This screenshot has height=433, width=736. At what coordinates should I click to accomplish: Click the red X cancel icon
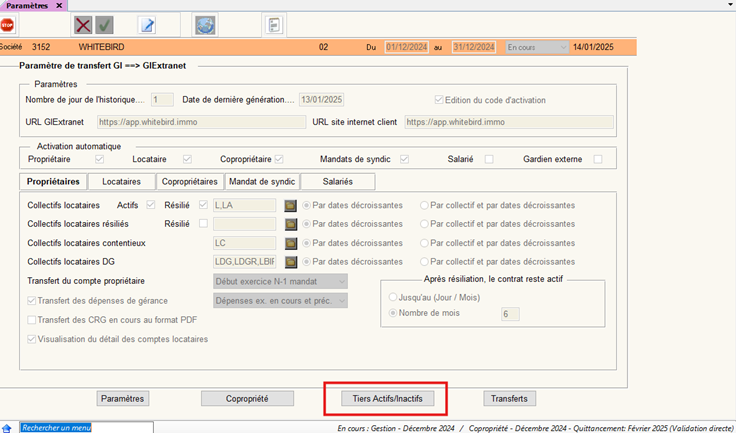pyautogui.click(x=83, y=26)
